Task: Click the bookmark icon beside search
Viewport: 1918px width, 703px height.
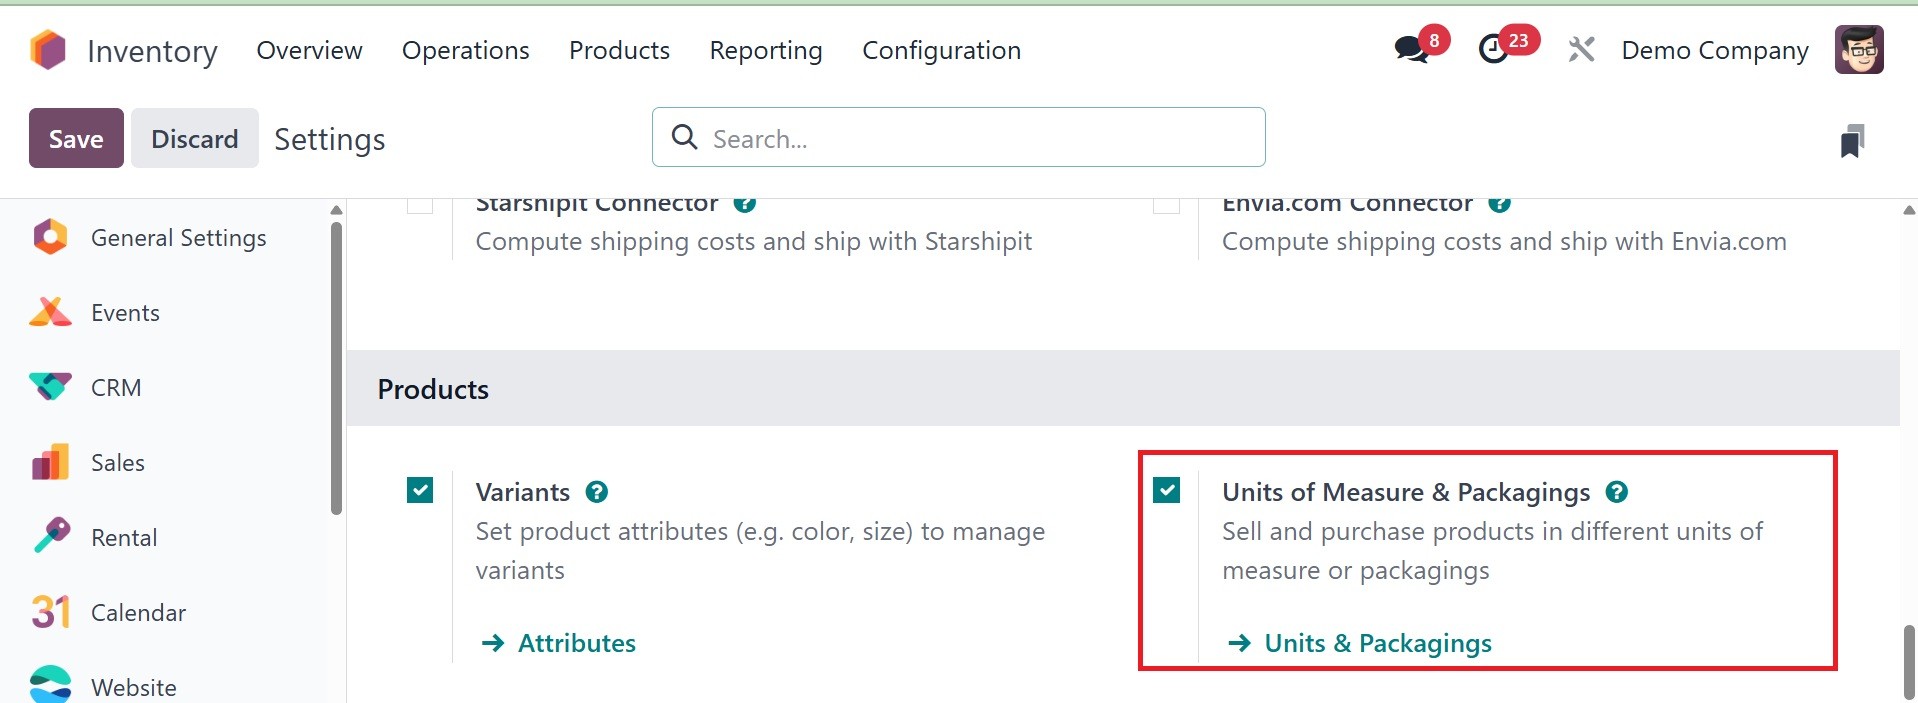Action: click(1852, 141)
